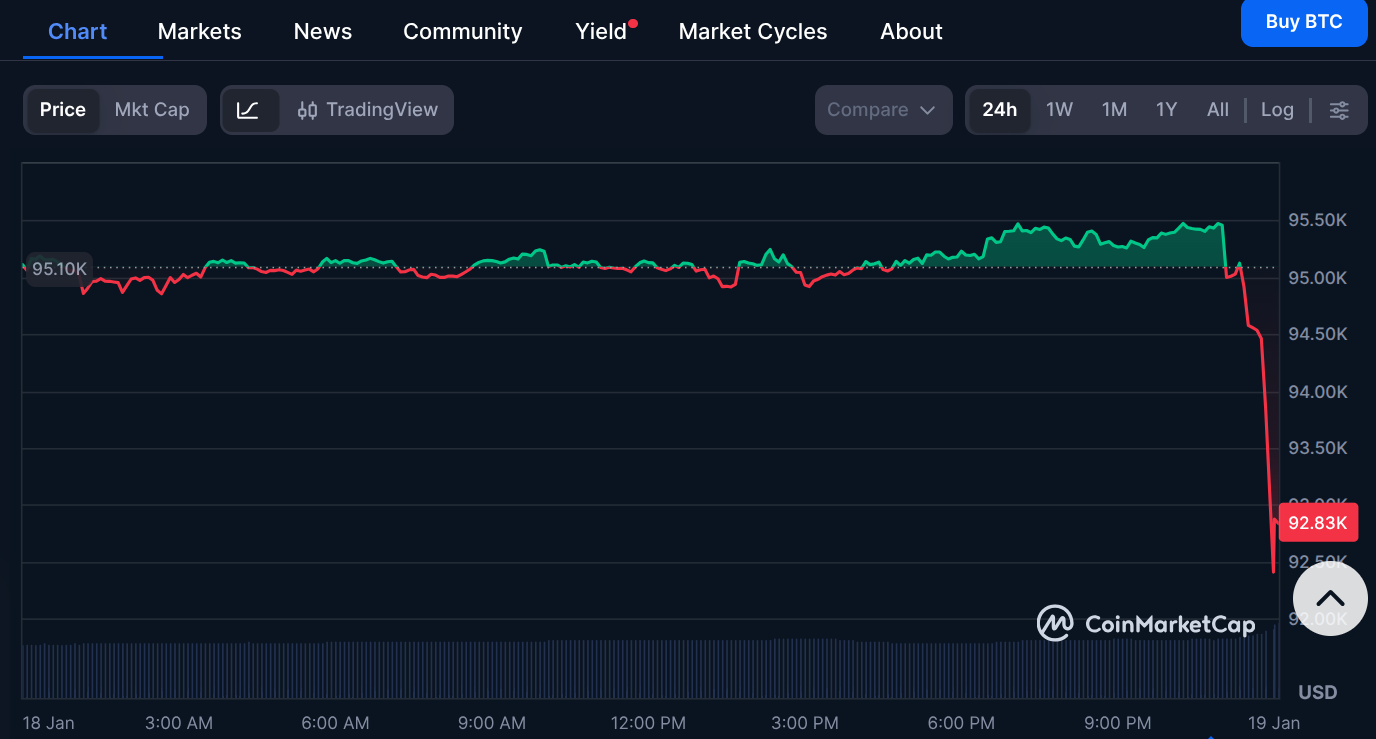Click the 93.50K price axis label
Screen dimensions: 1376x739
click(1318, 448)
